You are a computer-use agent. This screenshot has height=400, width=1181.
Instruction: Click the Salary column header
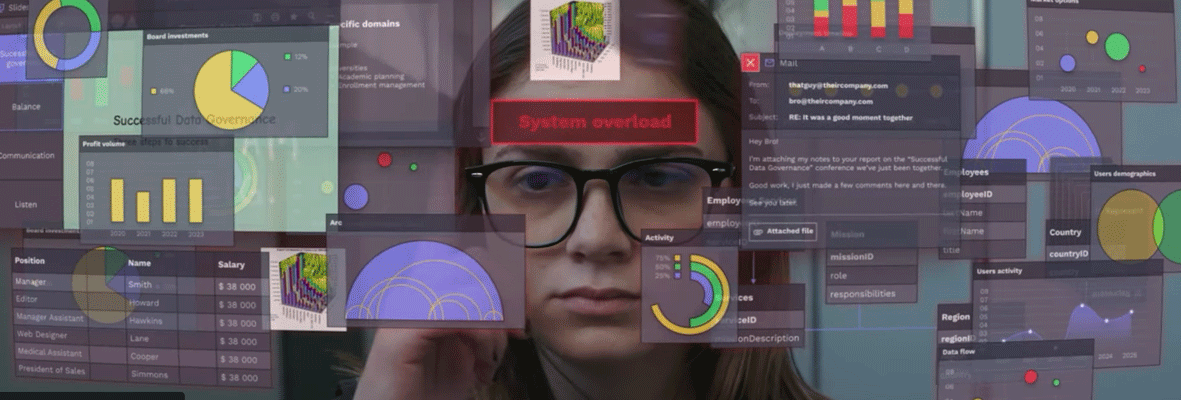[231, 265]
